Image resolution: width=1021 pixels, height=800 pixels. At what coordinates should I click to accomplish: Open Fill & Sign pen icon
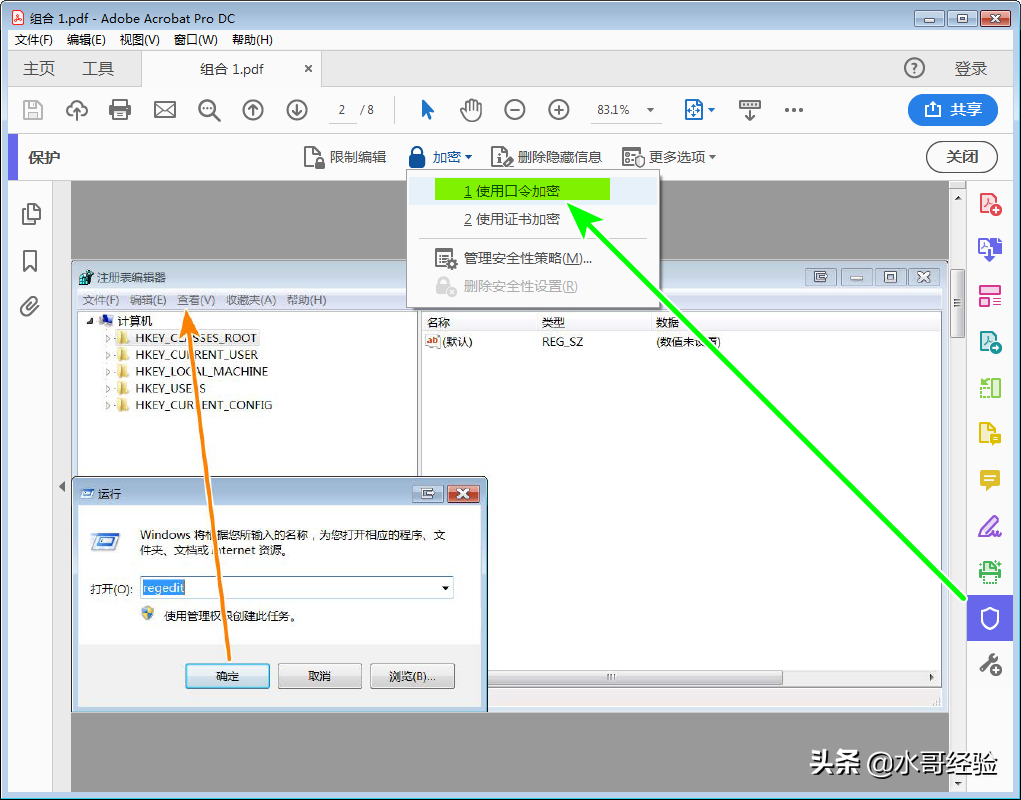[x=990, y=526]
